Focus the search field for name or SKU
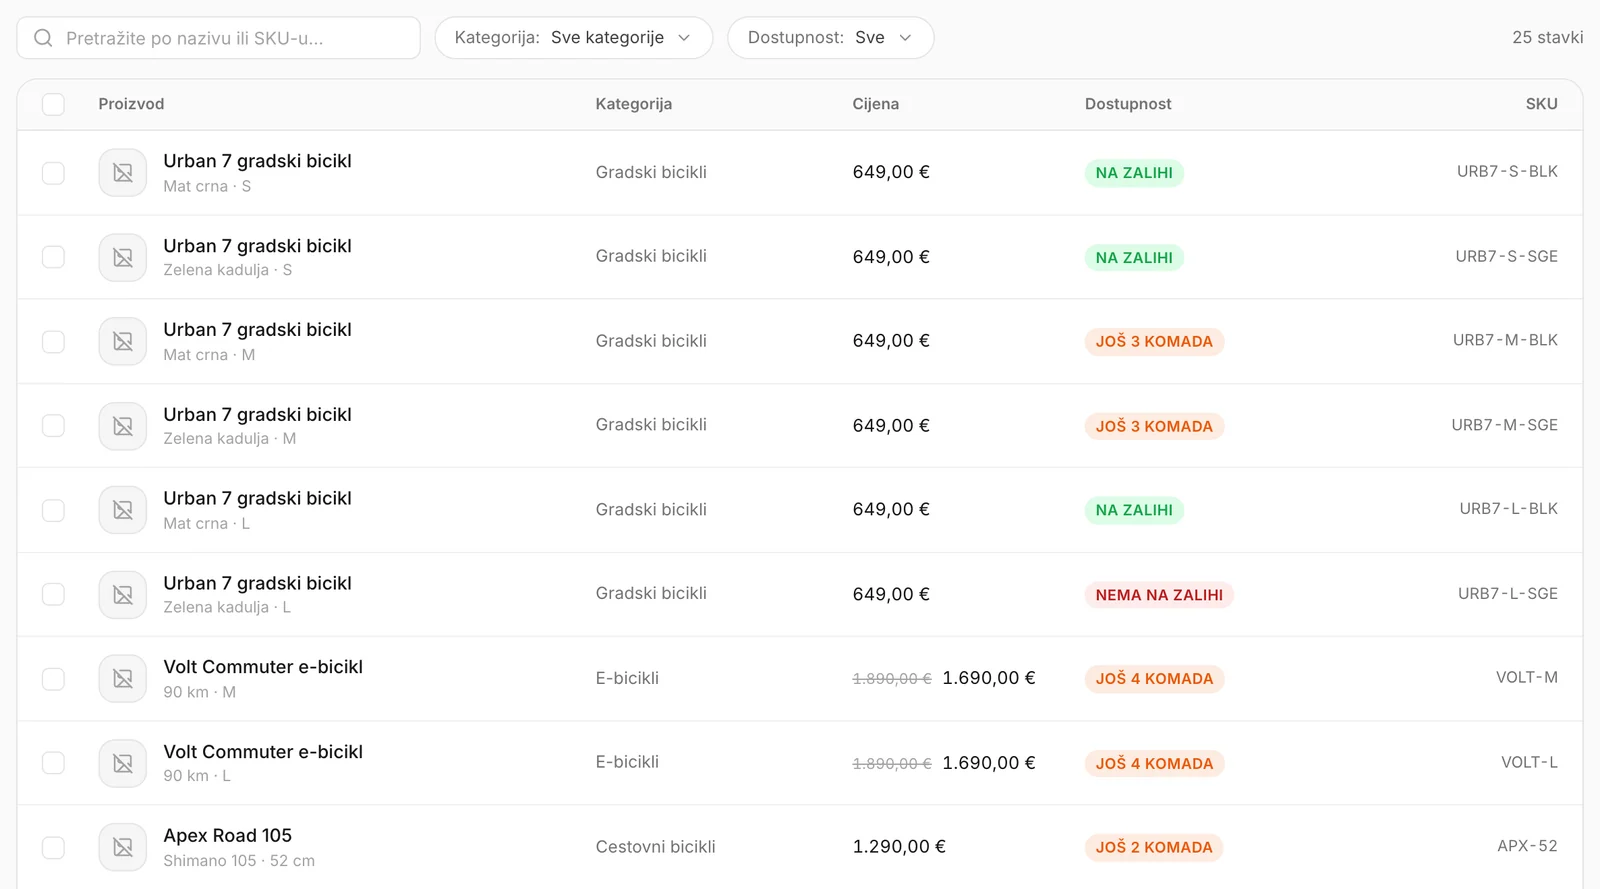This screenshot has height=889, width=1600. coord(218,38)
